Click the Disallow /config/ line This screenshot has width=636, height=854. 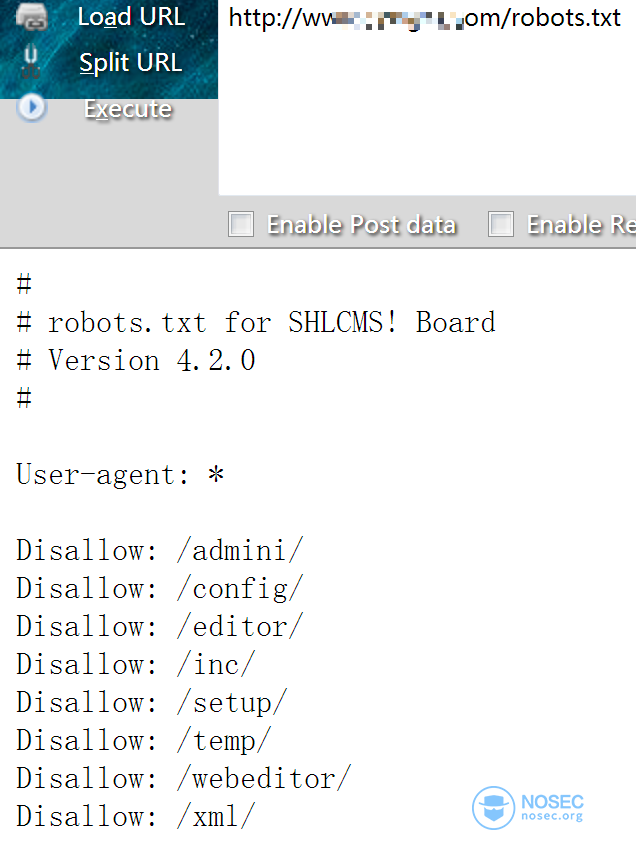pyautogui.click(x=160, y=589)
